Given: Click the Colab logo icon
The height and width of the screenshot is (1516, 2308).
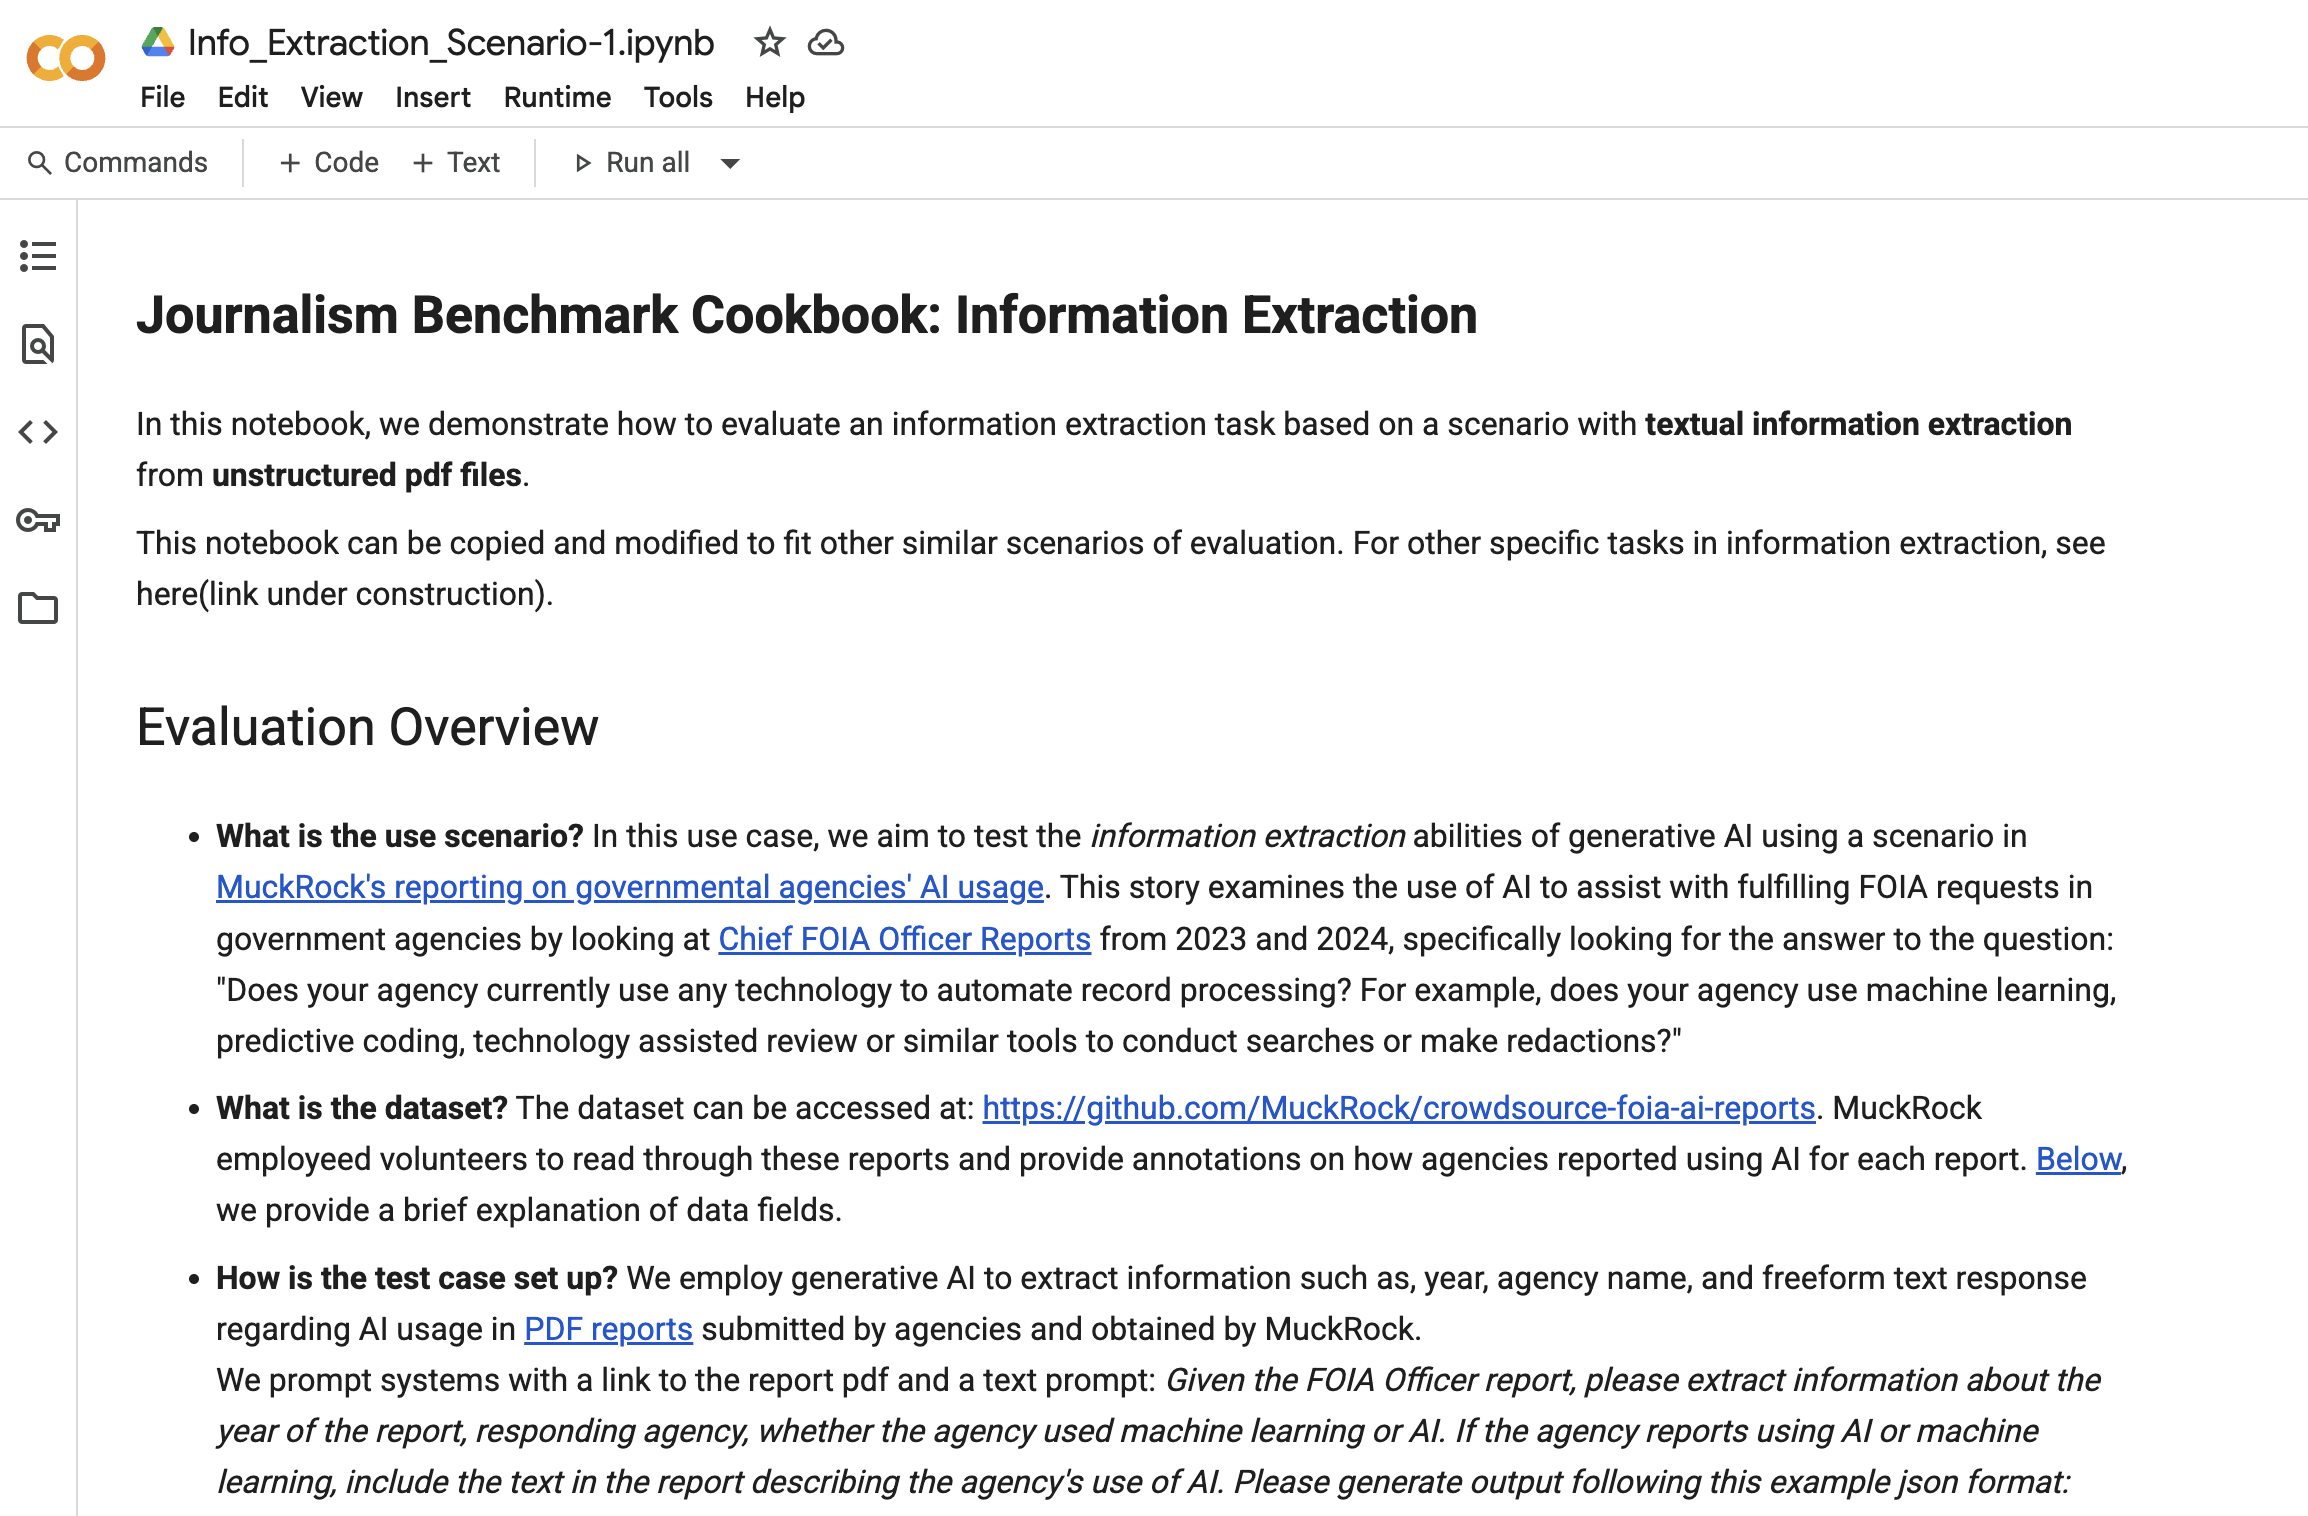Looking at the screenshot, I should (65, 58).
